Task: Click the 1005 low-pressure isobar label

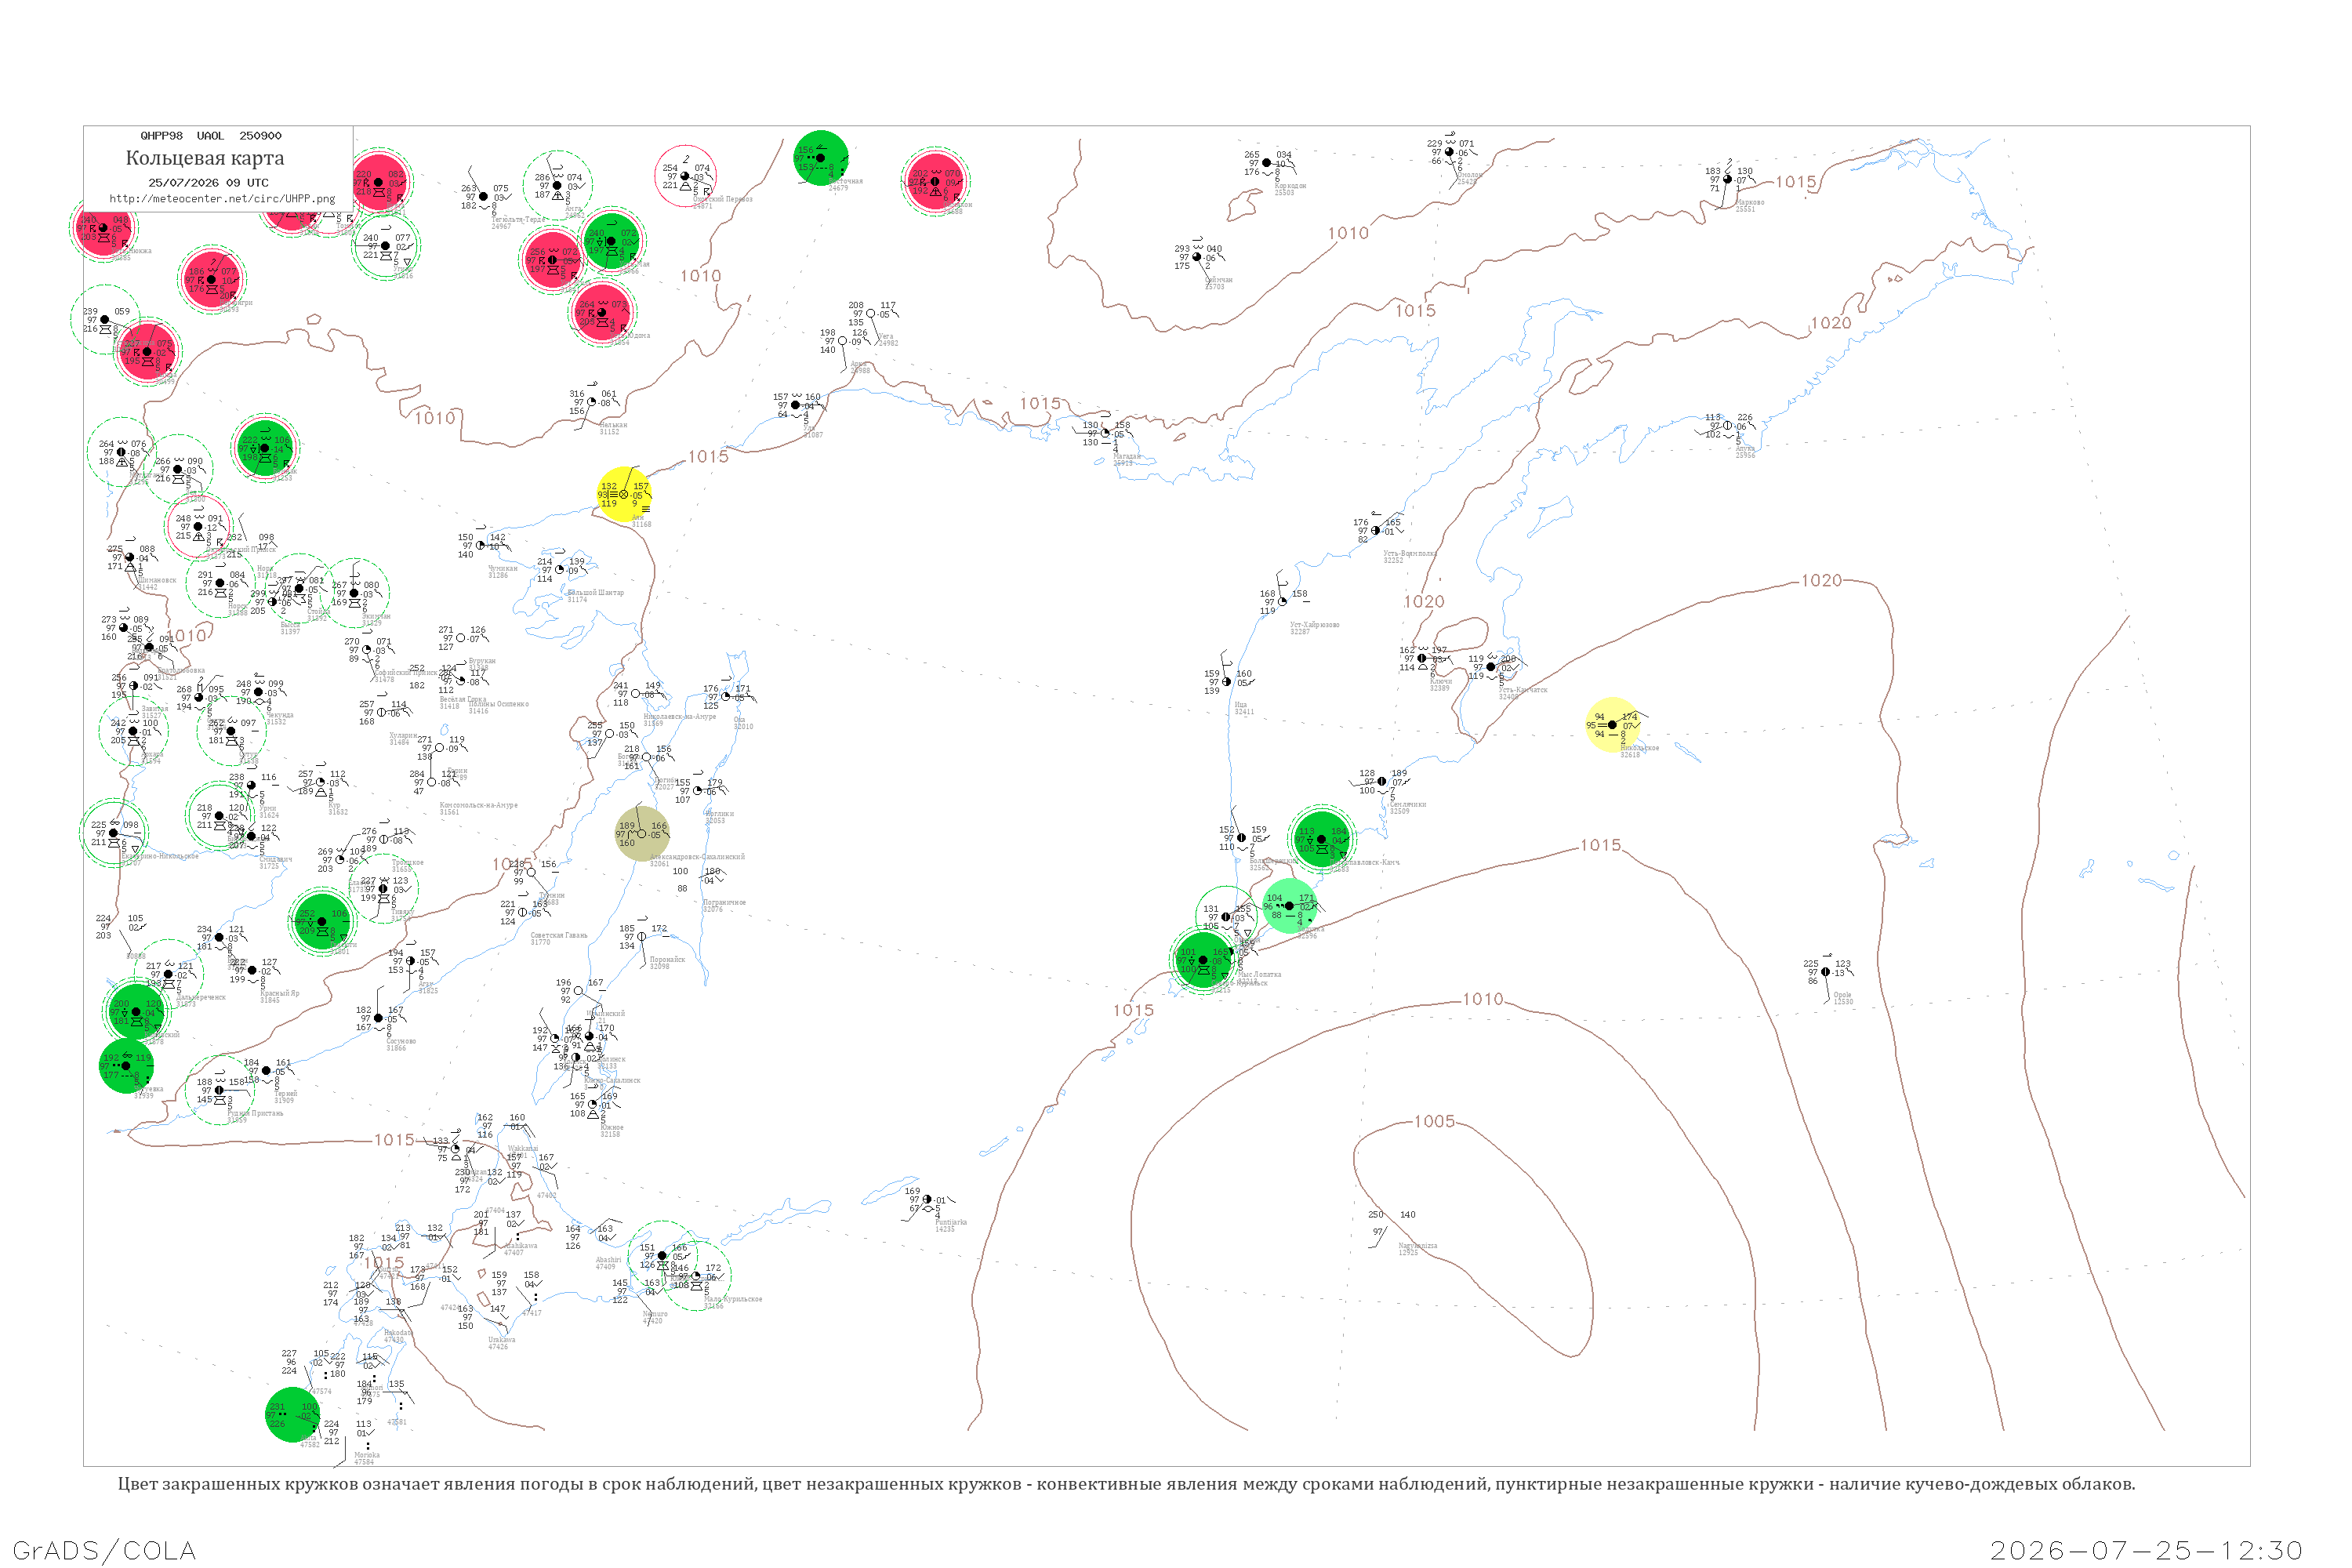Action: (1434, 1121)
